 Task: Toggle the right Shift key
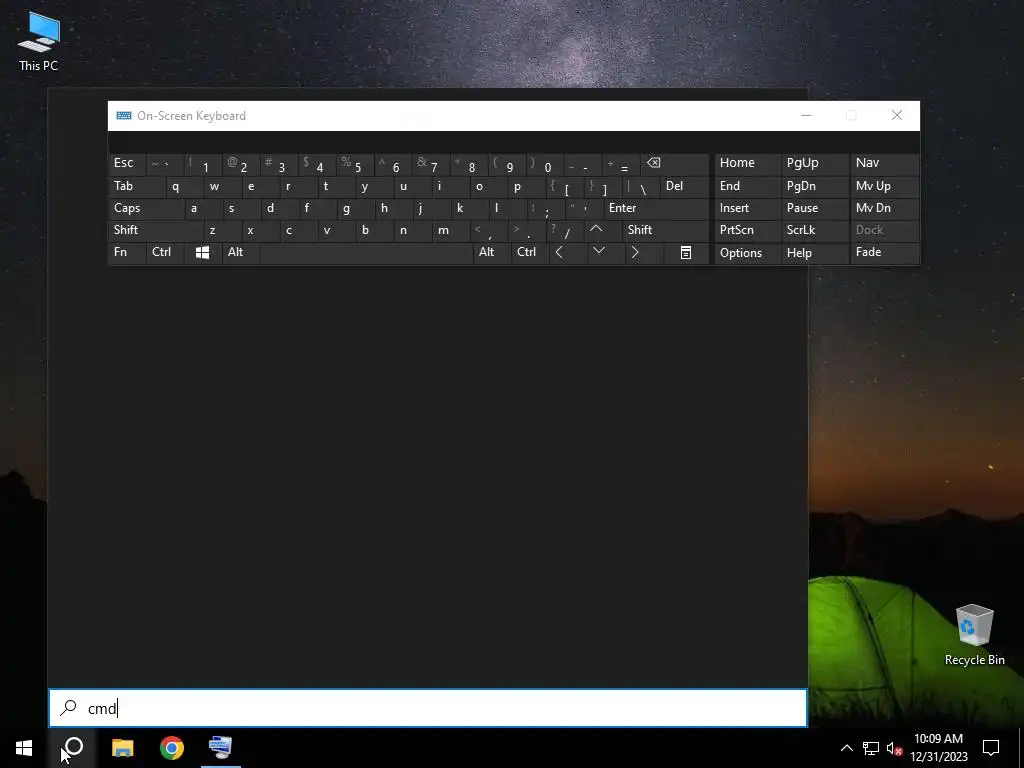tap(665, 231)
